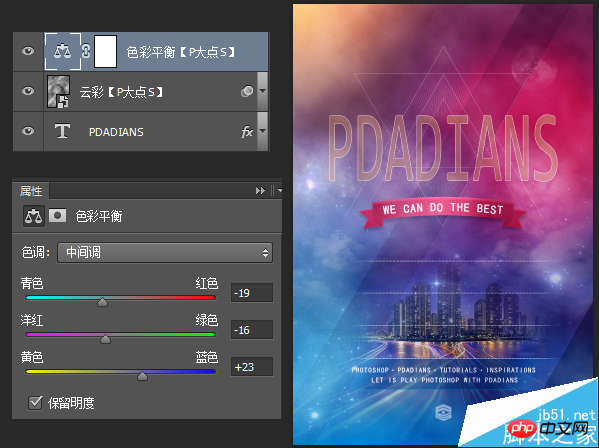Viewport: 599px width, 448px height.
Task: Hide the 色彩平衡 adjustment layer
Action: point(28,51)
